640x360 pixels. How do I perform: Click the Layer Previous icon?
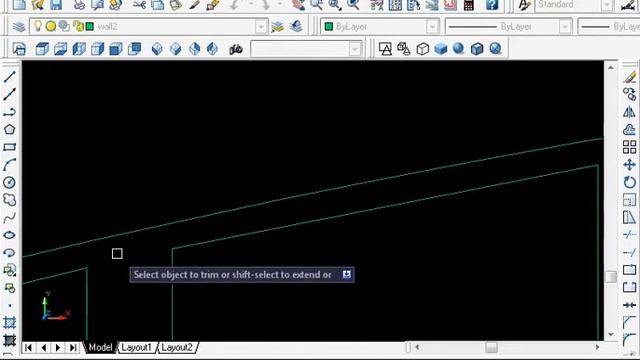click(296, 27)
